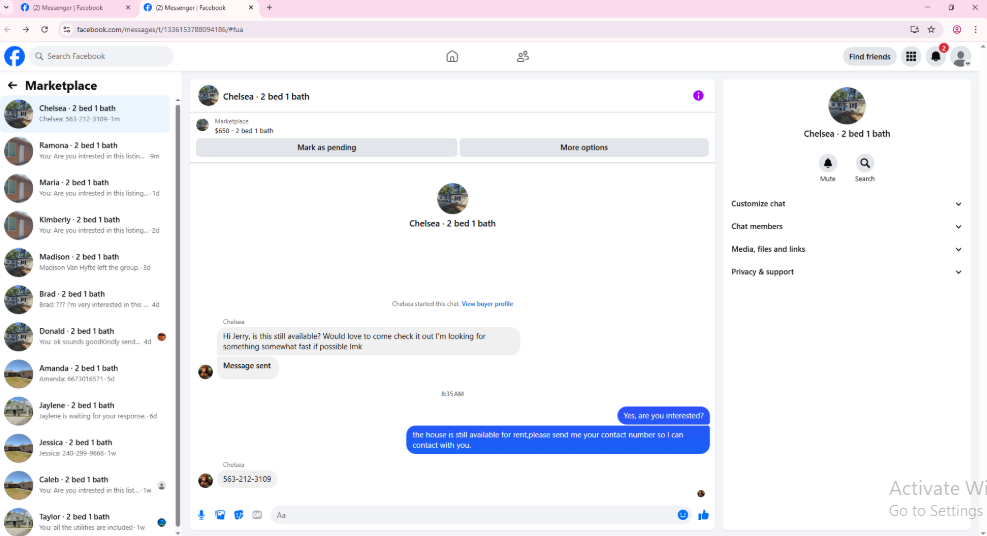
Task: Click the More options button
Action: pos(584,147)
